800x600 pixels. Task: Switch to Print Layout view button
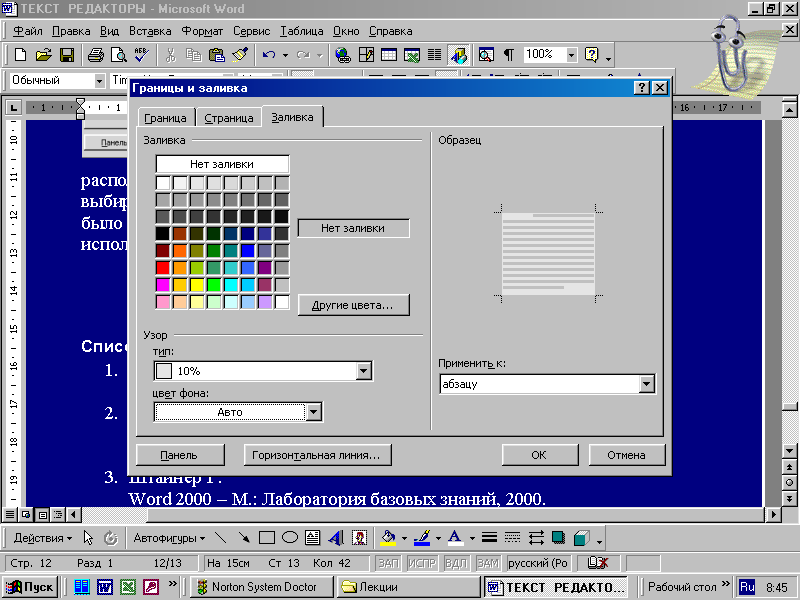point(43,515)
